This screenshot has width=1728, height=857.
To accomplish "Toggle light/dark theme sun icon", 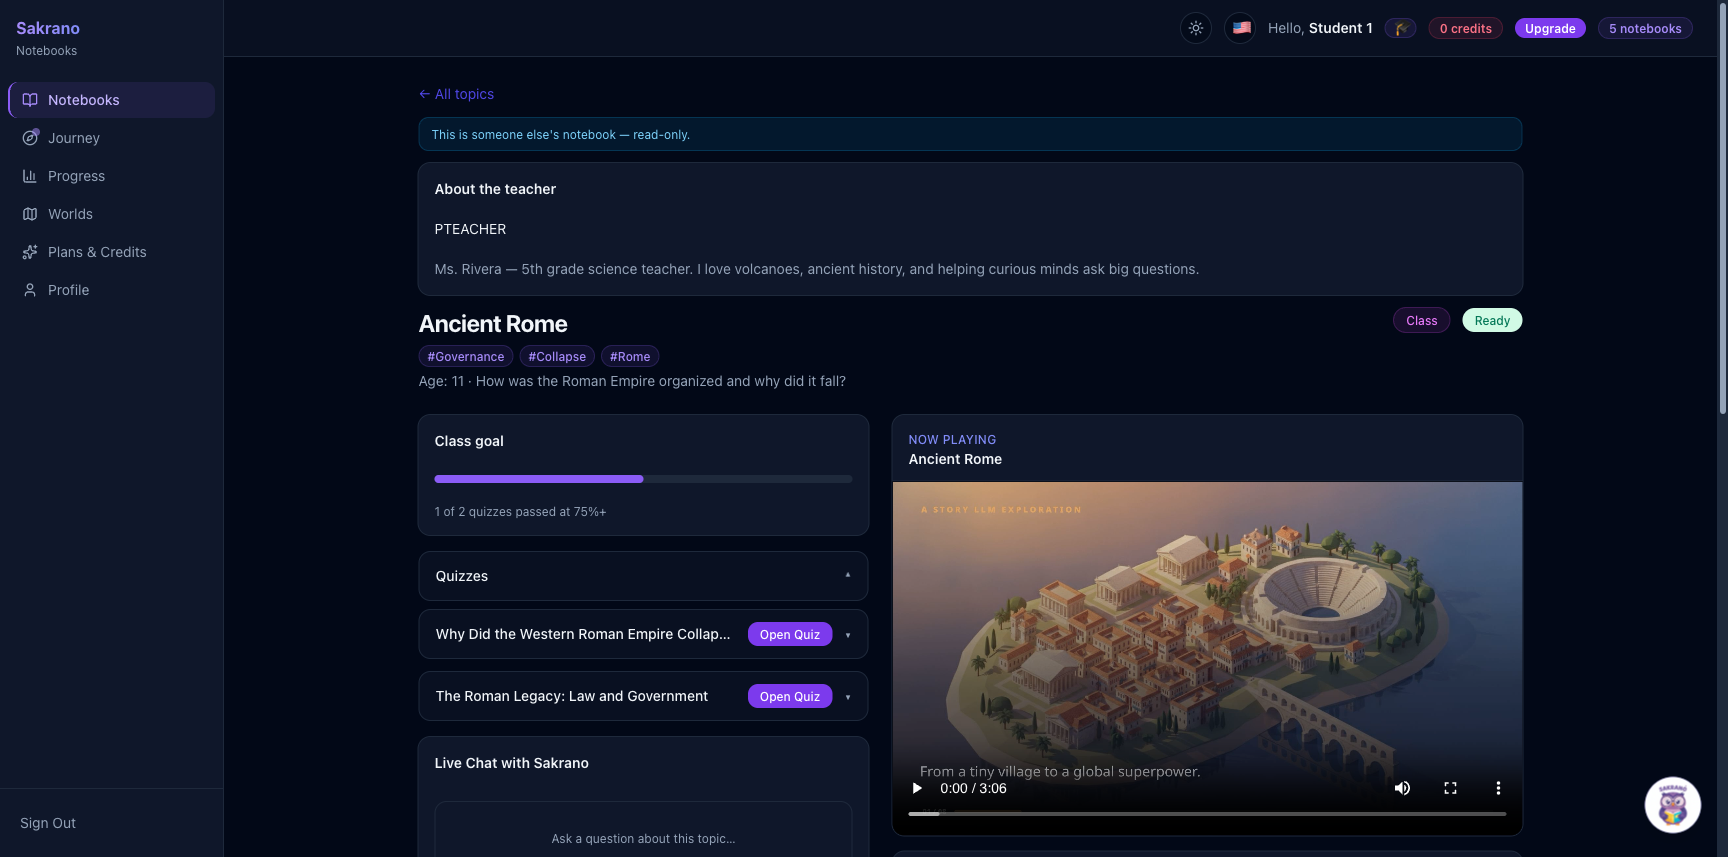I will [1196, 28].
